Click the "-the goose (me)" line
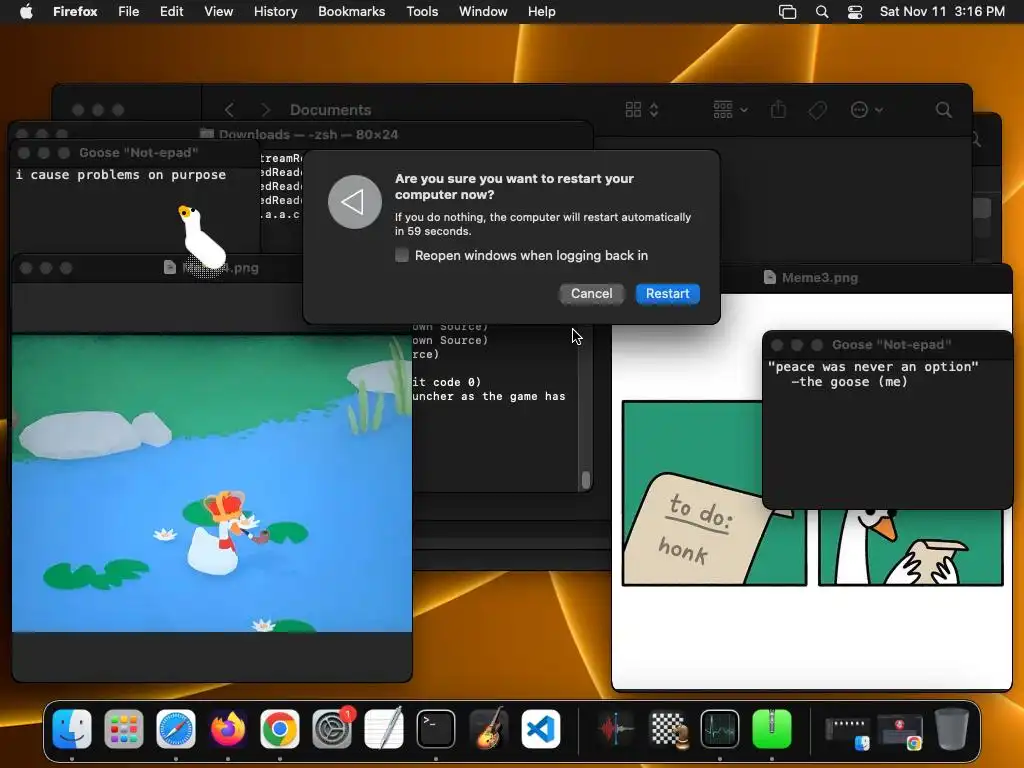This screenshot has height=768, width=1024. [849, 382]
